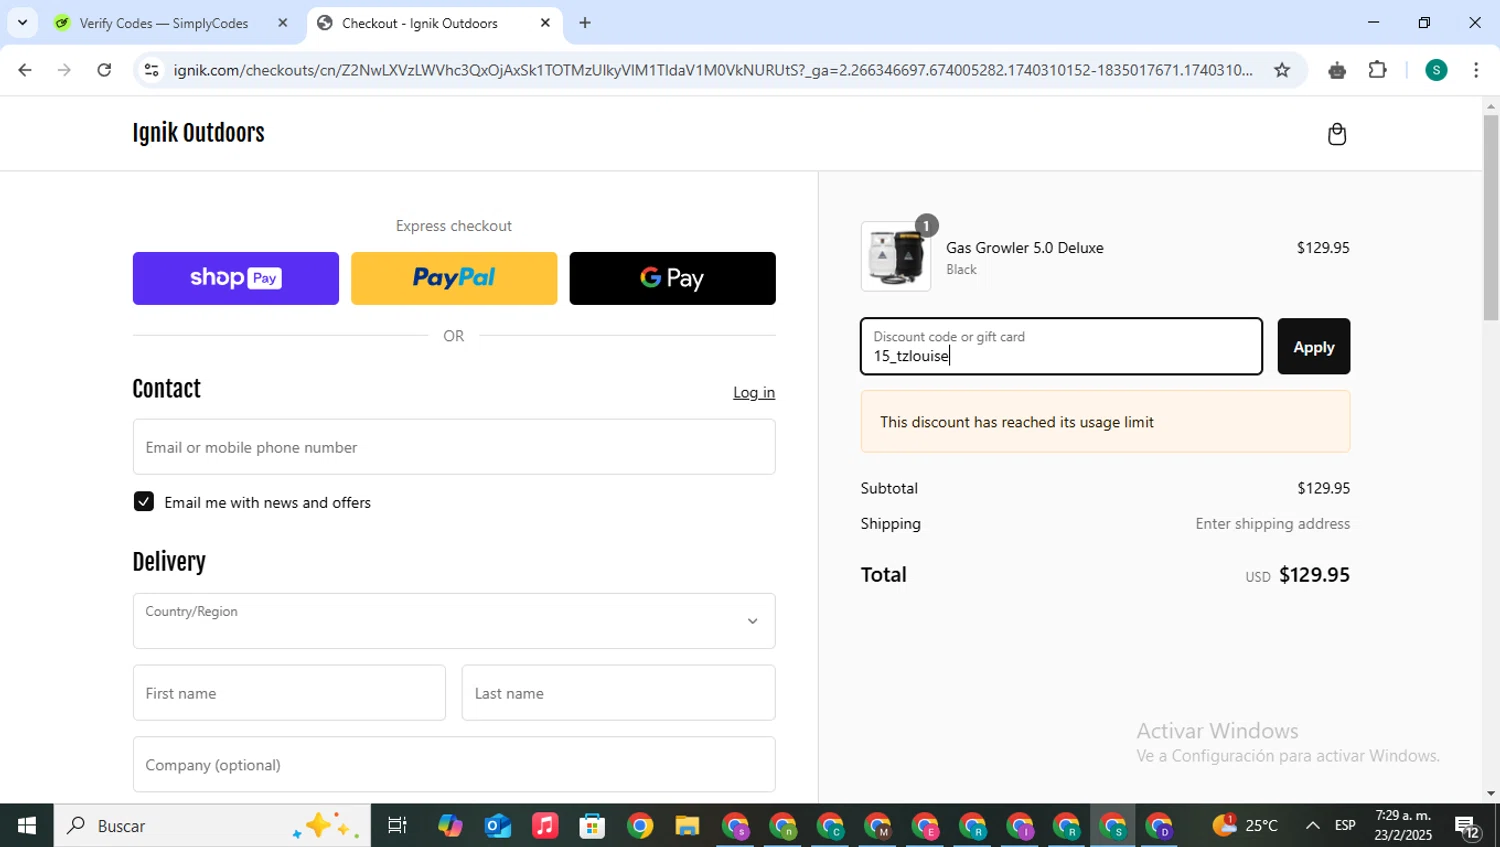The height and width of the screenshot is (847, 1500).
Task: Go to Ignik Outdoors store home
Action: [x=198, y=134]
